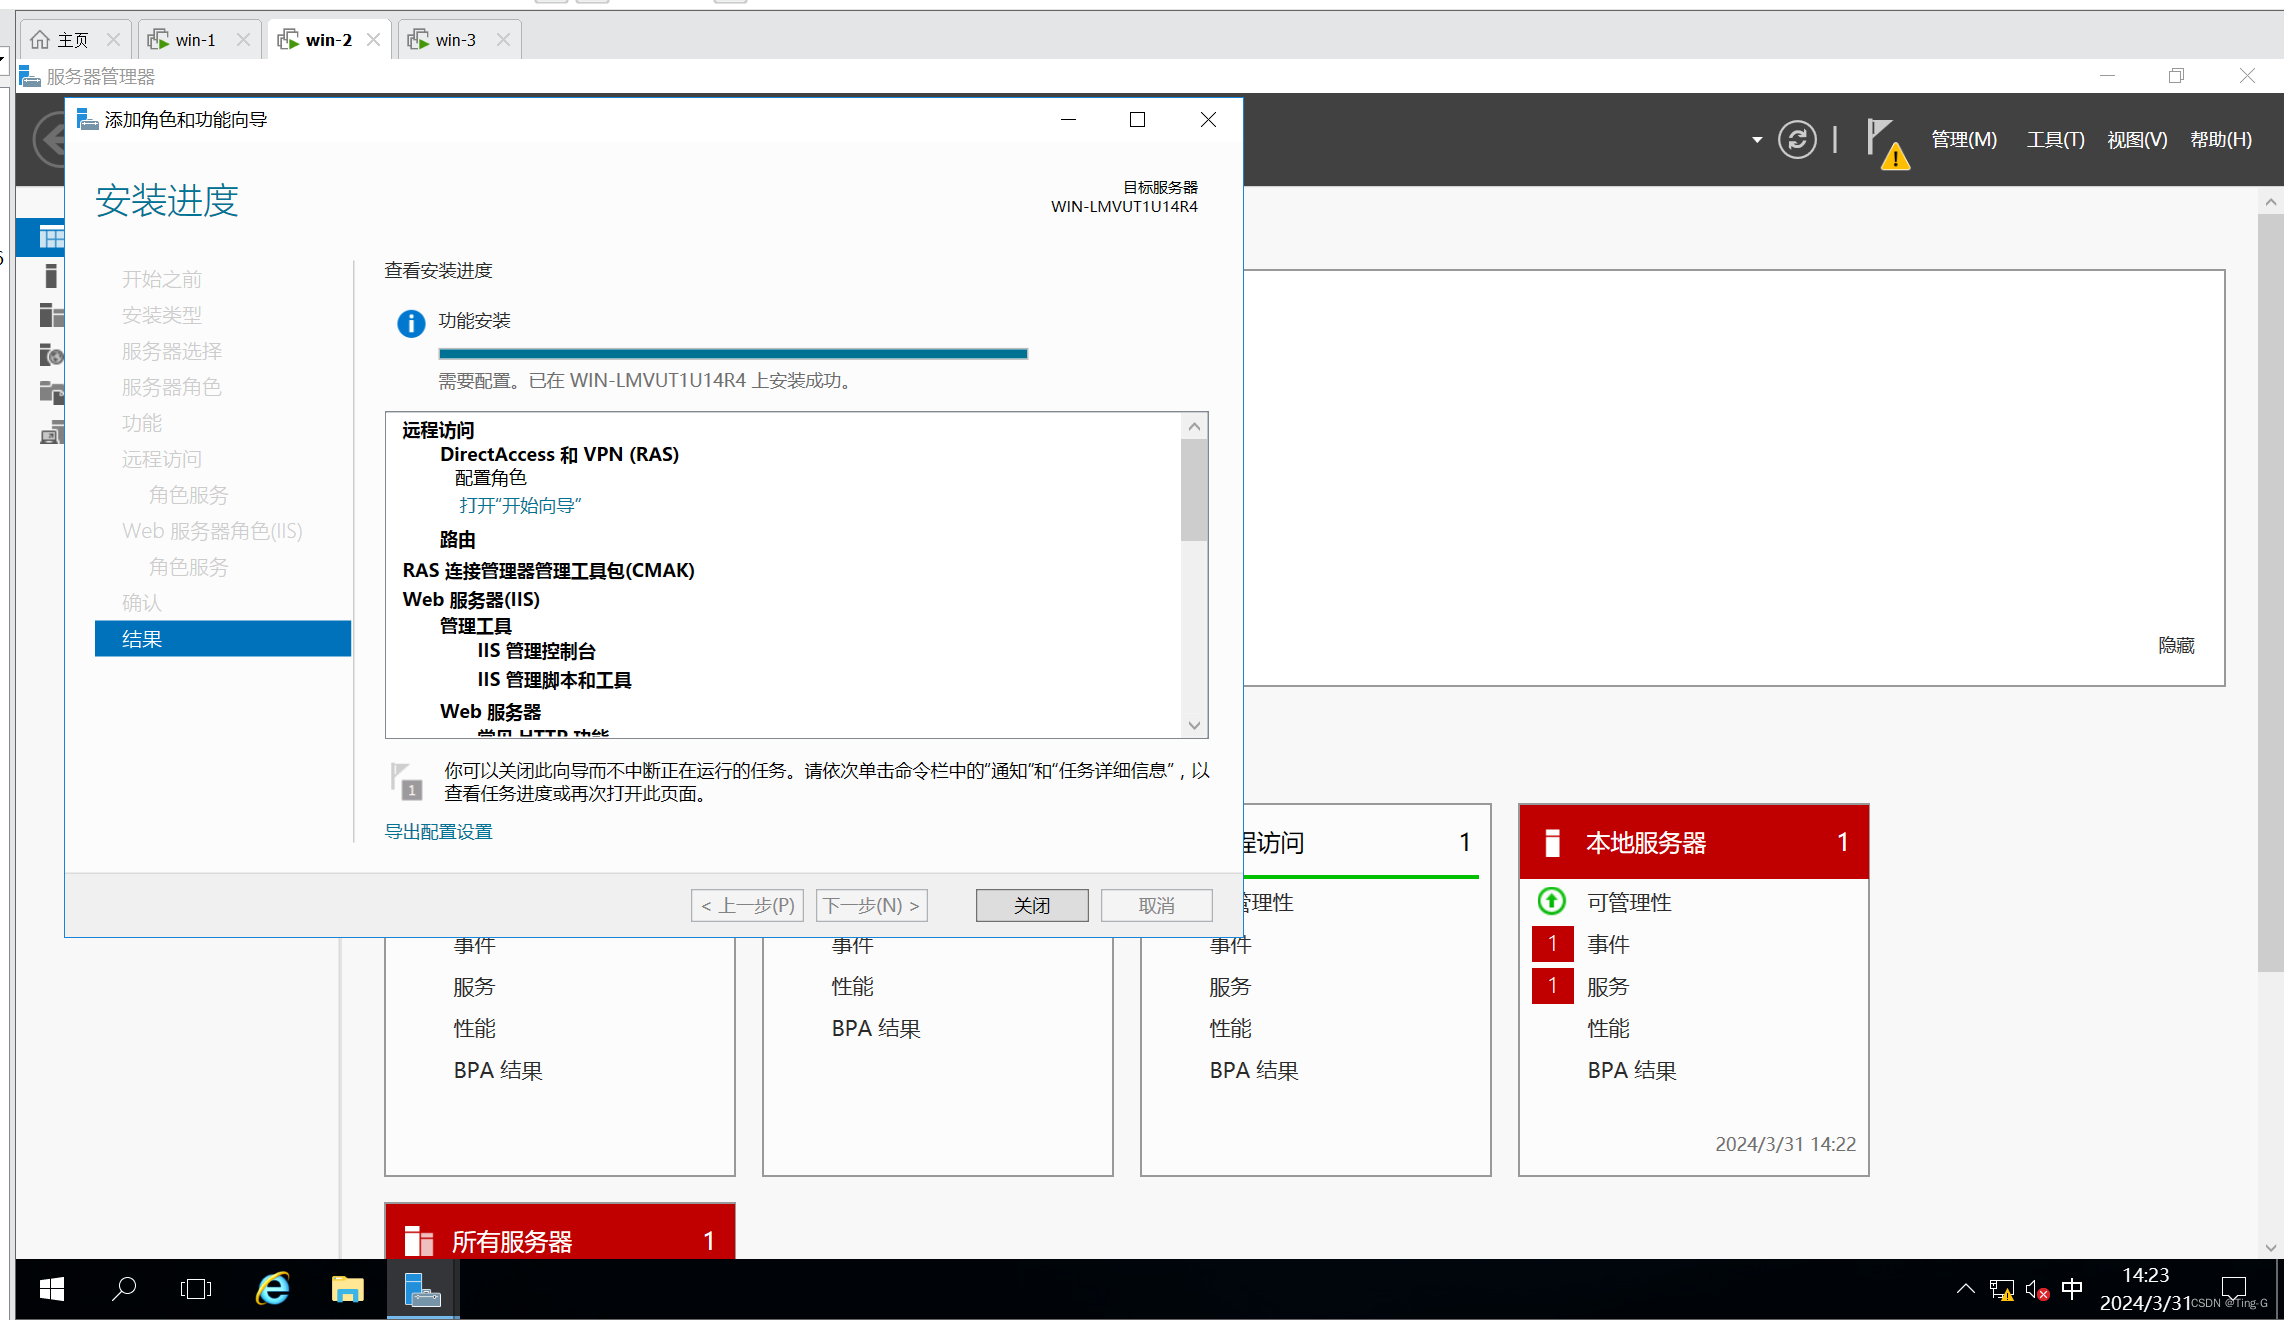Click the 打开“开始向导” link
The image size is (2284, 1320).
(520, 506)
